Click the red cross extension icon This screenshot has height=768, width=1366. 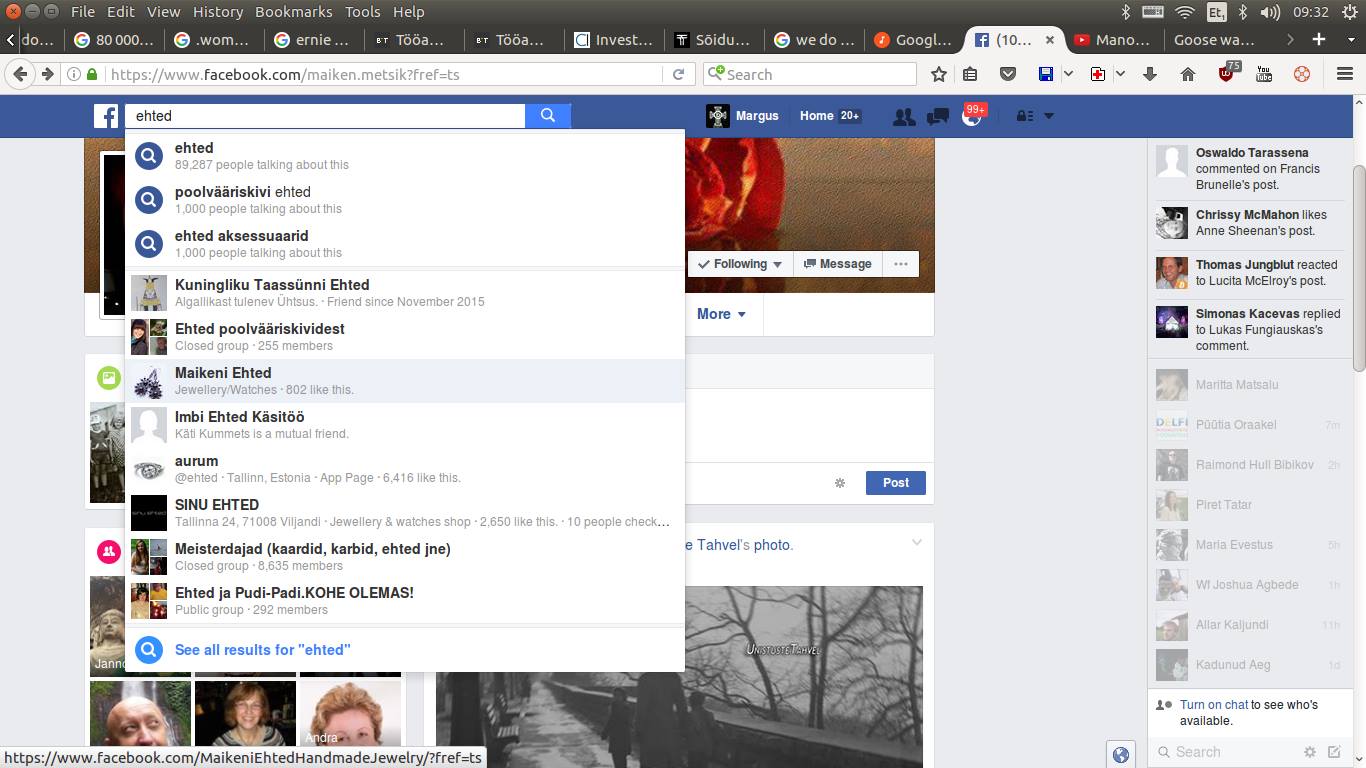coord(1098,74)
